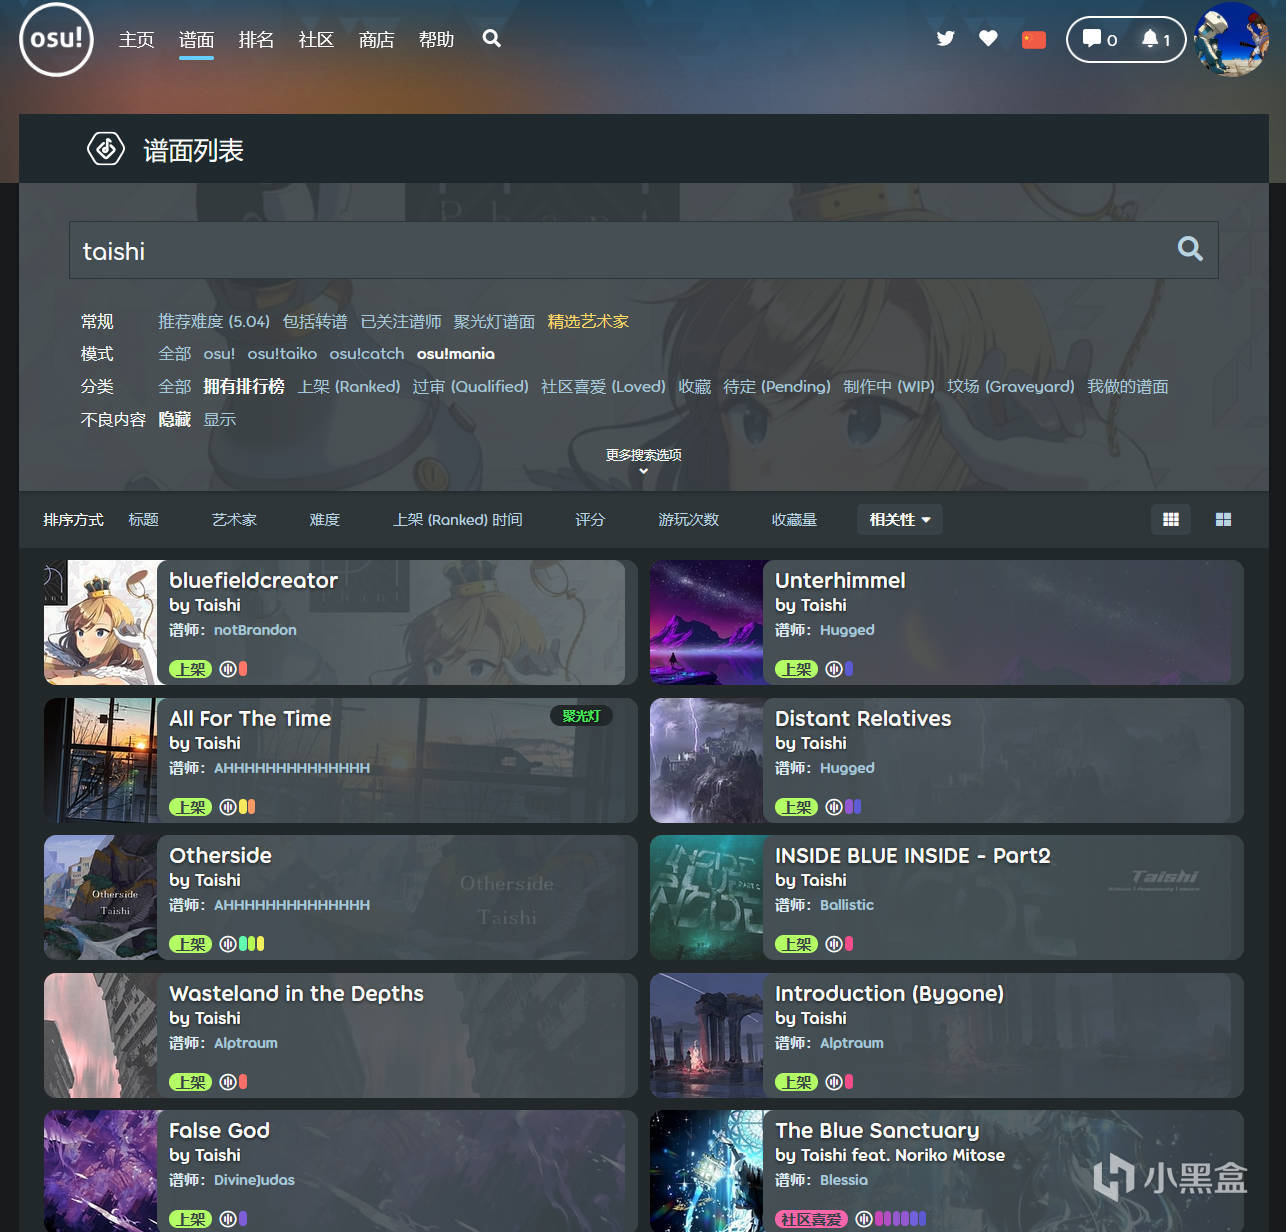The image size is (1286, 1232).
Task: Click mania icon on INSIDE BLUE INSIDE card
Action: pyautogui.click(x=834, y=944)
